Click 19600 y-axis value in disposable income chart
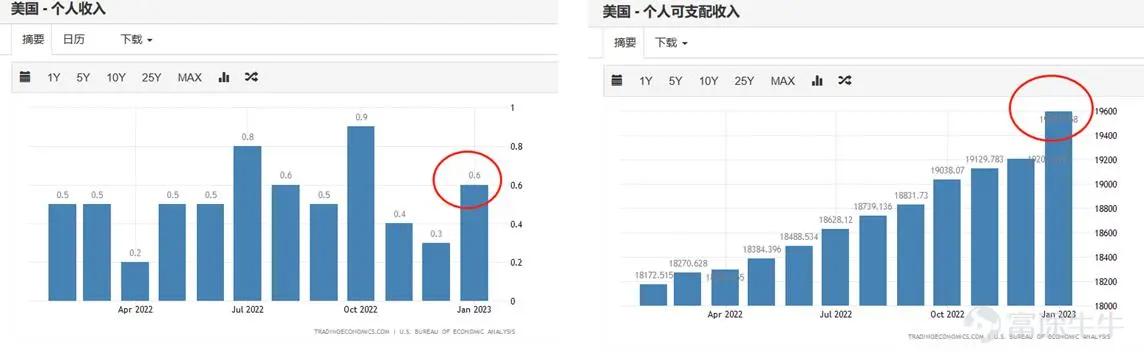 [x=1107, y=112]
